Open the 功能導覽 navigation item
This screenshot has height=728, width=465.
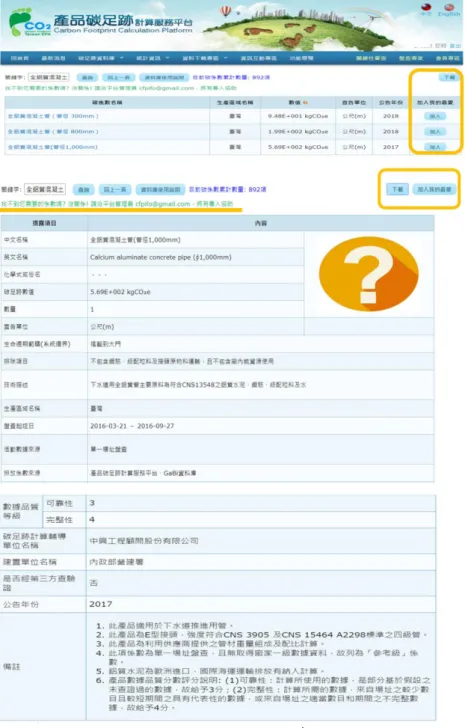tap(302, 58)
